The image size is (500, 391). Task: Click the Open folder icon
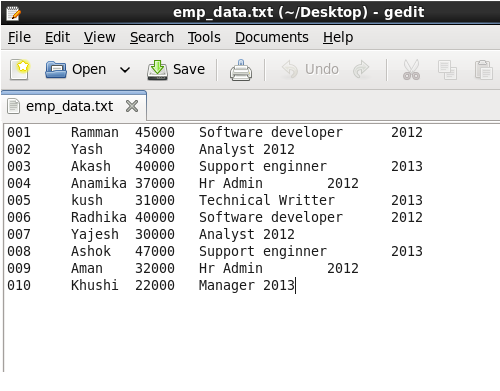click(56, 70)
